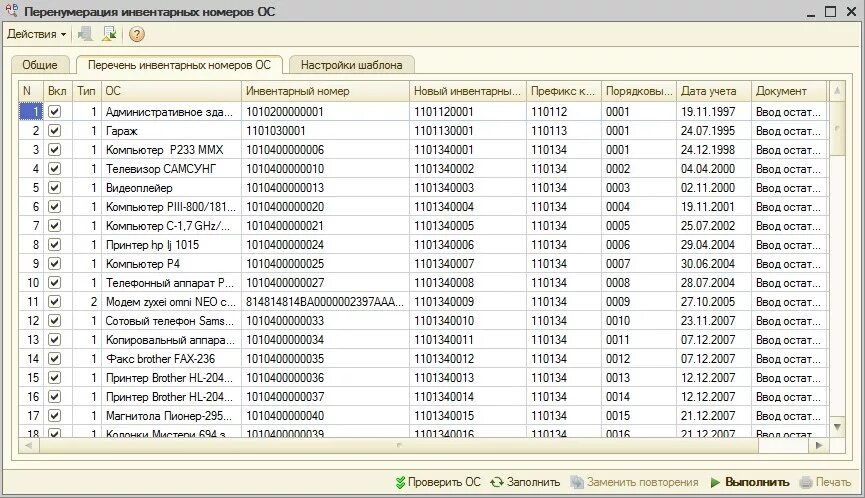Toggle checkbox for Компьютер P233 MMX row

55,149
